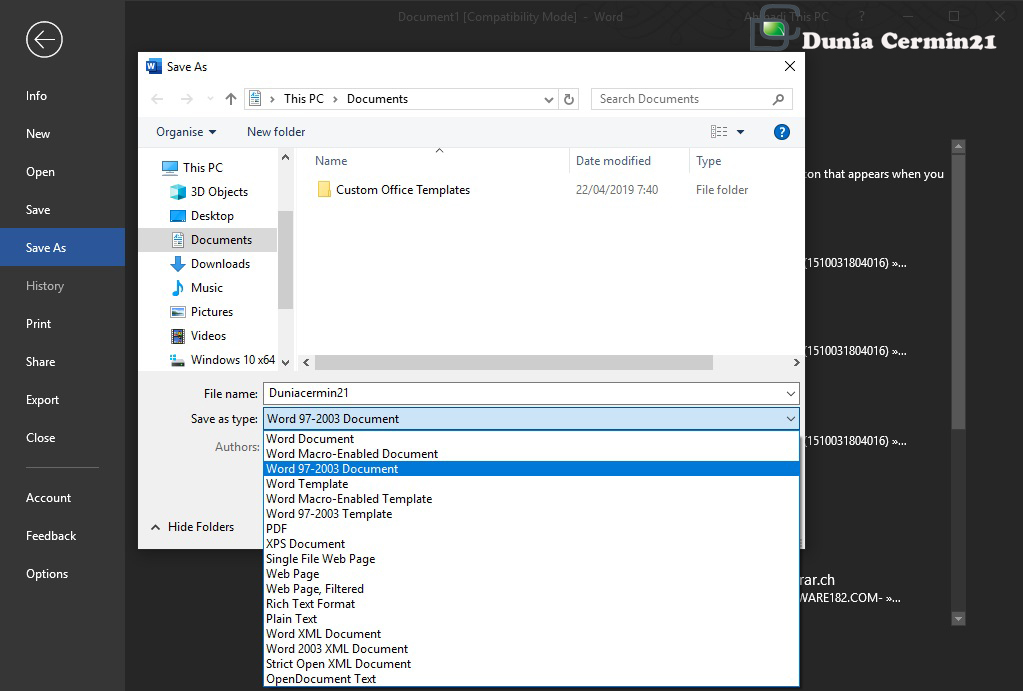This screenshot has width=1023, height=691.
Task: Click the This PC computer icon
Action: [x=170, y=168]
